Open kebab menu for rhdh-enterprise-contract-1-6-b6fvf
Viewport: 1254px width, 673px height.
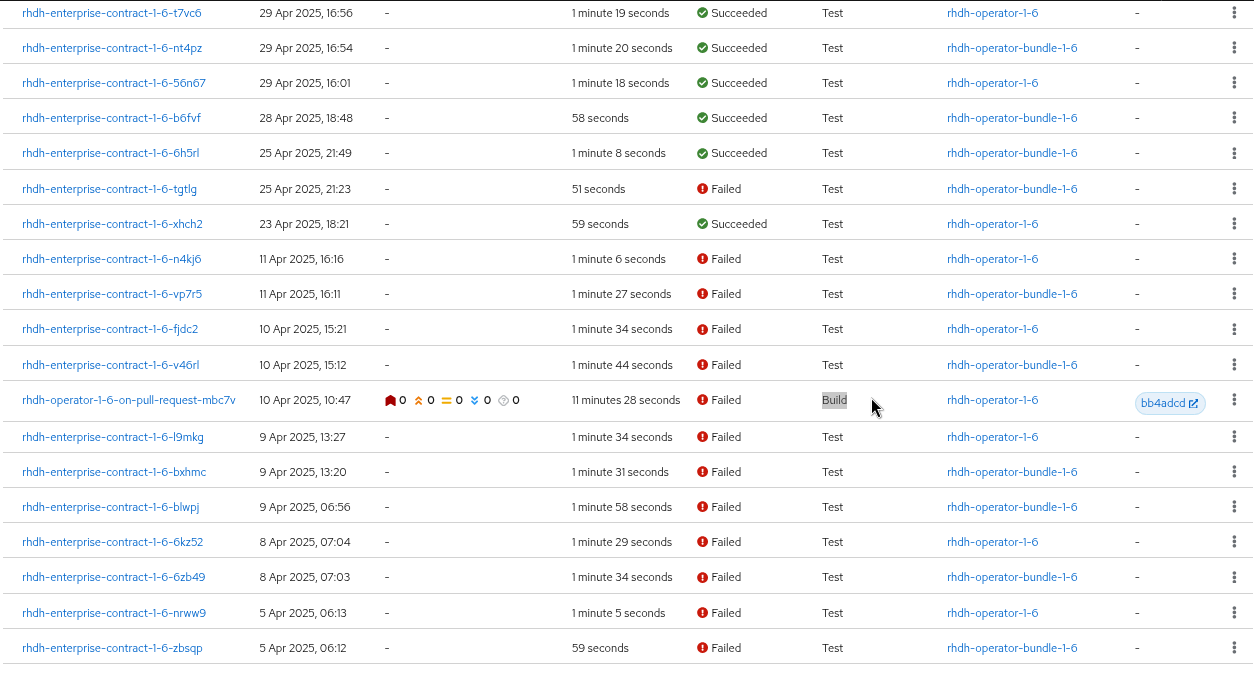pos(1234,117)
